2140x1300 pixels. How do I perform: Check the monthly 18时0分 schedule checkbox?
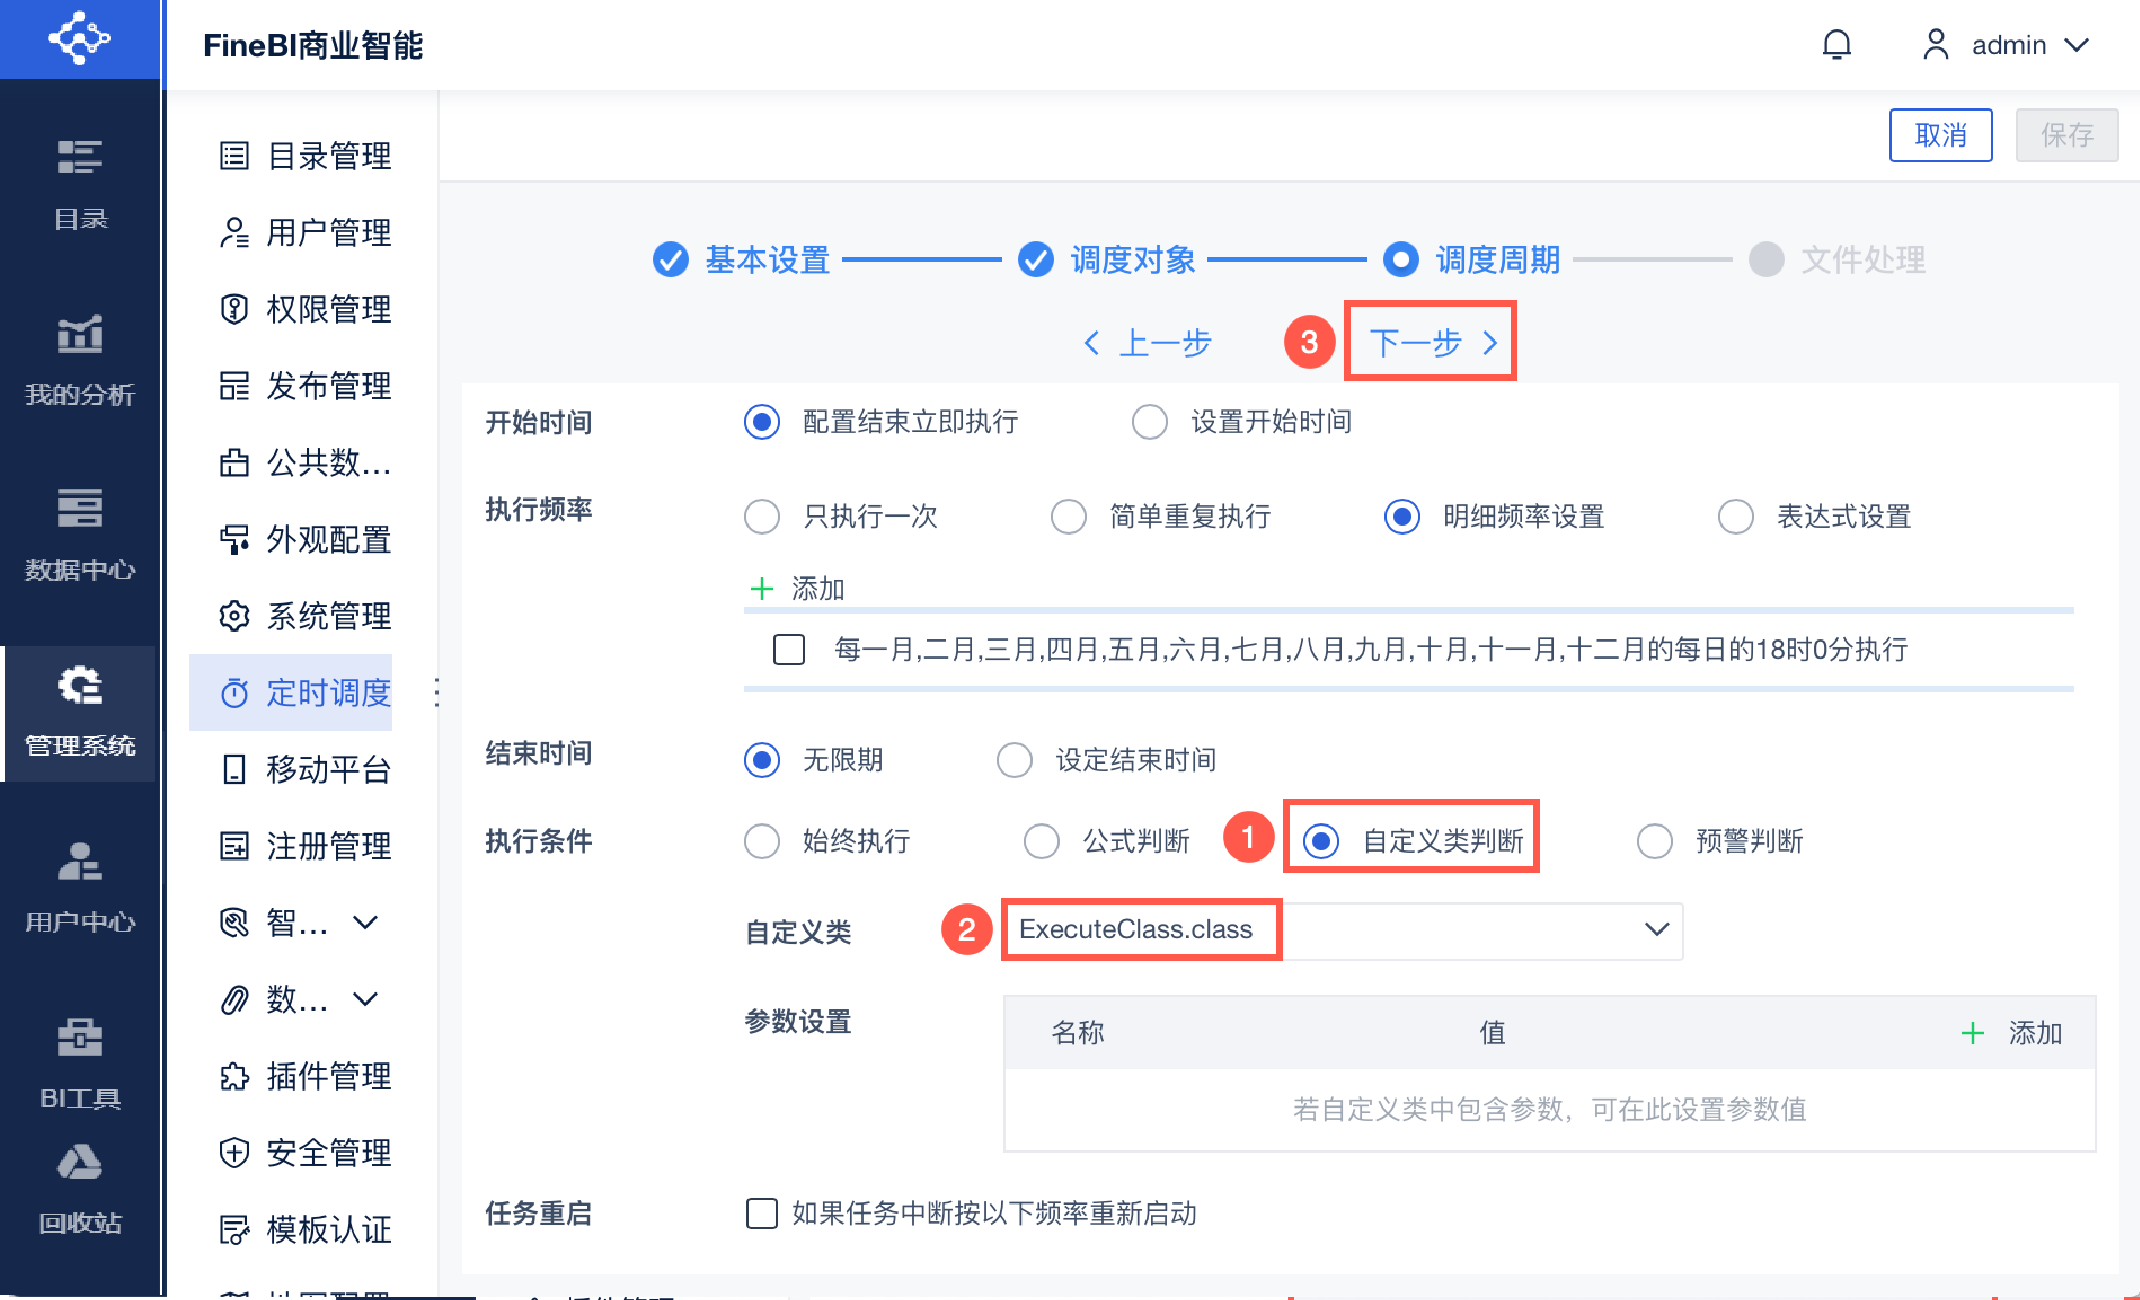789,649
